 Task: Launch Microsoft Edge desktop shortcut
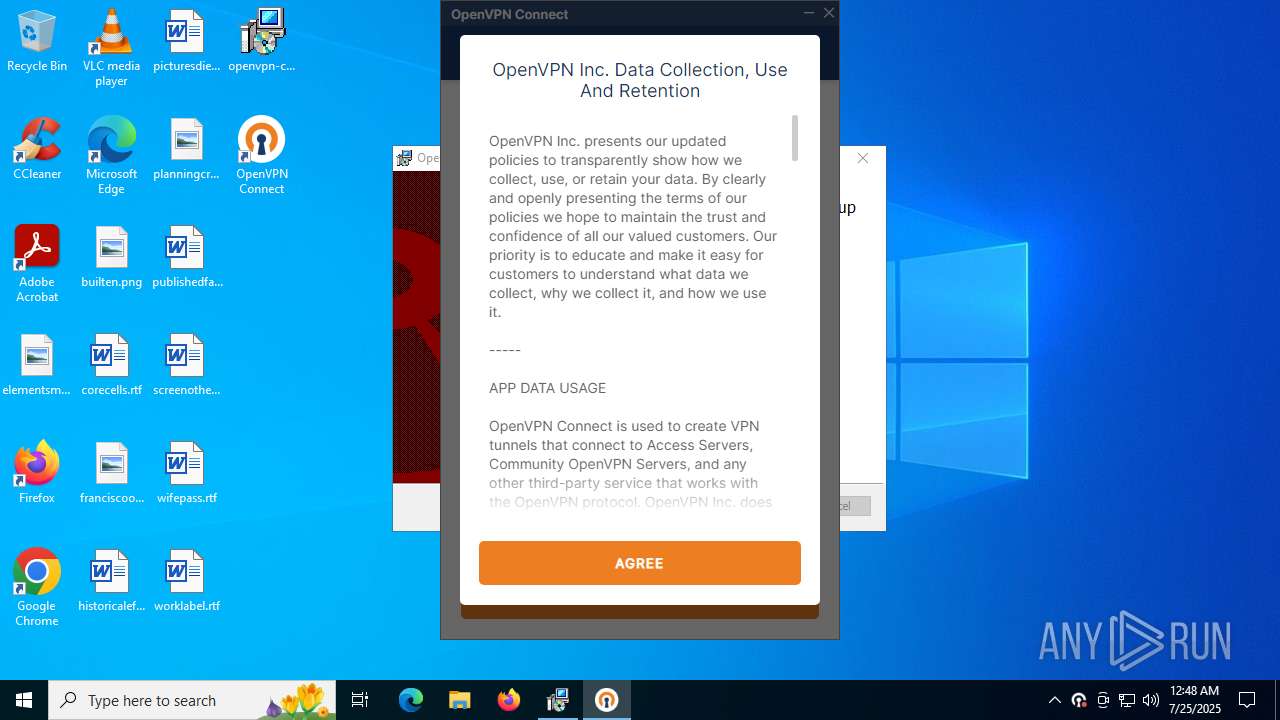click(x=111, y=155)
